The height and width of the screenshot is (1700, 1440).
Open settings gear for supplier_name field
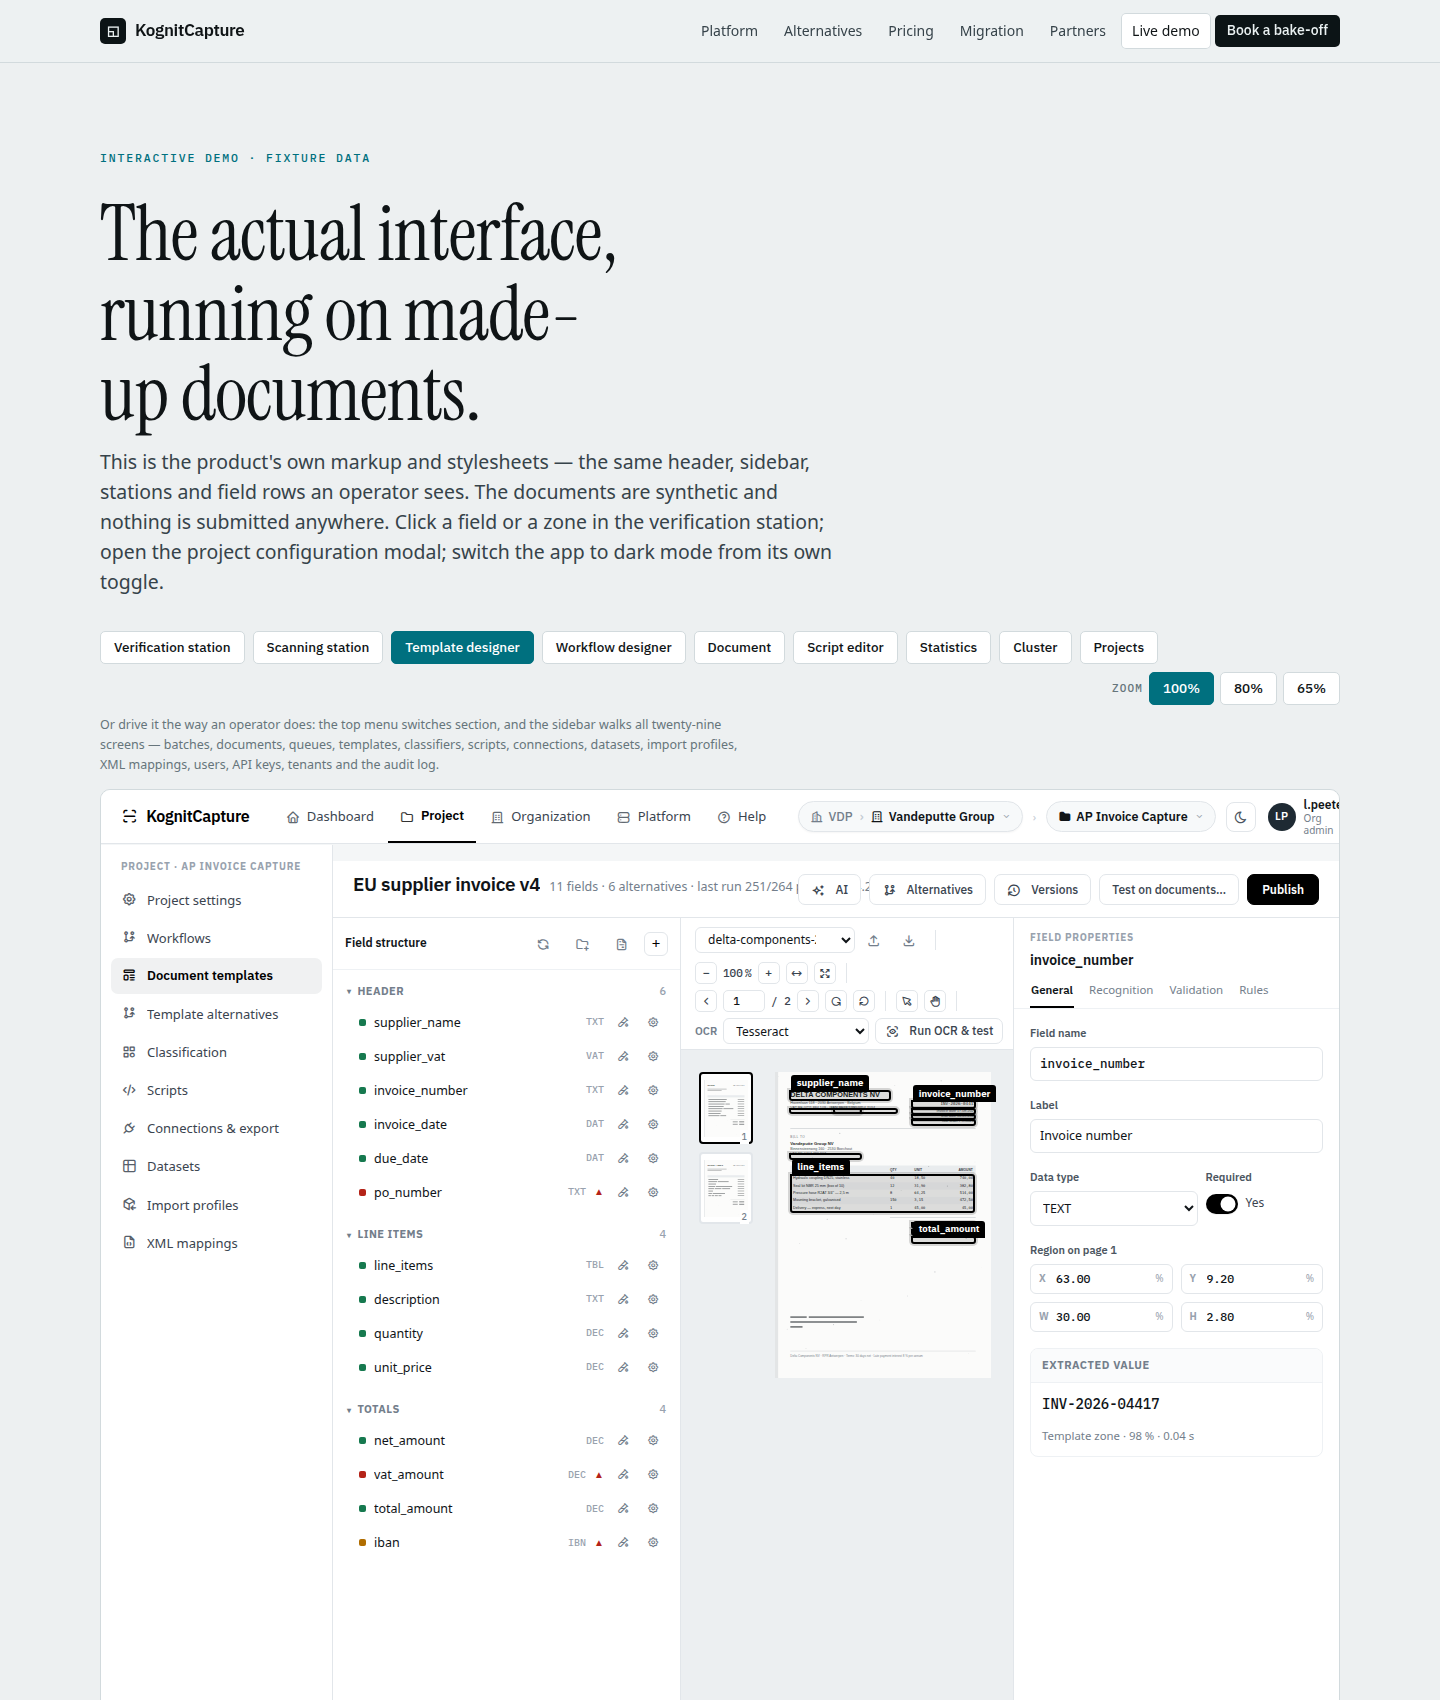[653, 1022]
